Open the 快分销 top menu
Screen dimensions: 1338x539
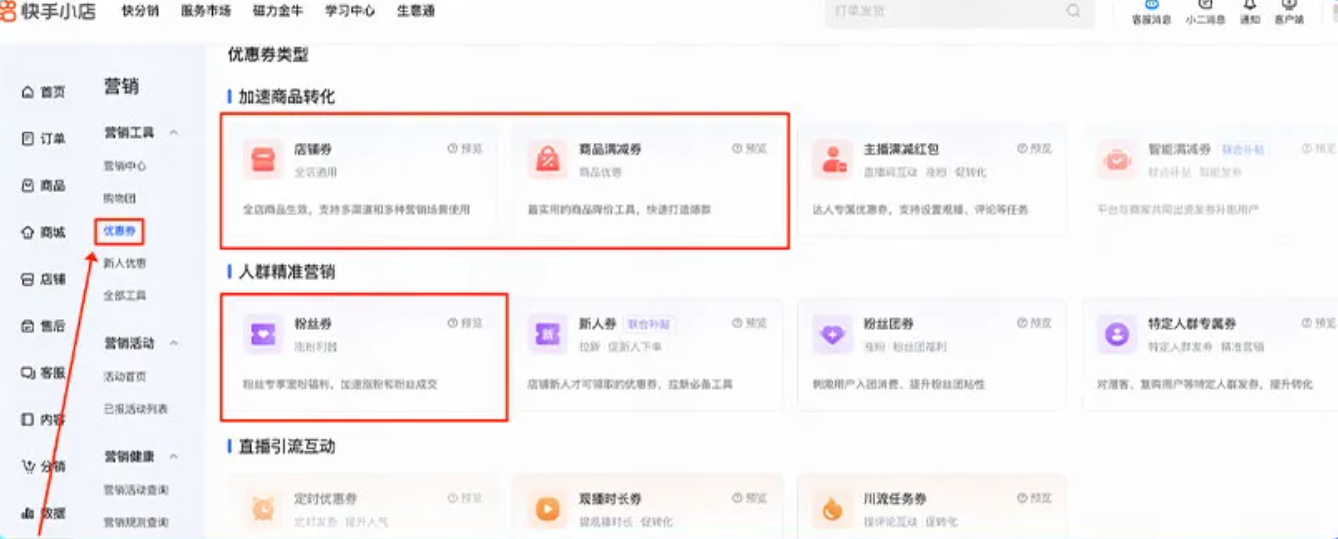[140, 11]
